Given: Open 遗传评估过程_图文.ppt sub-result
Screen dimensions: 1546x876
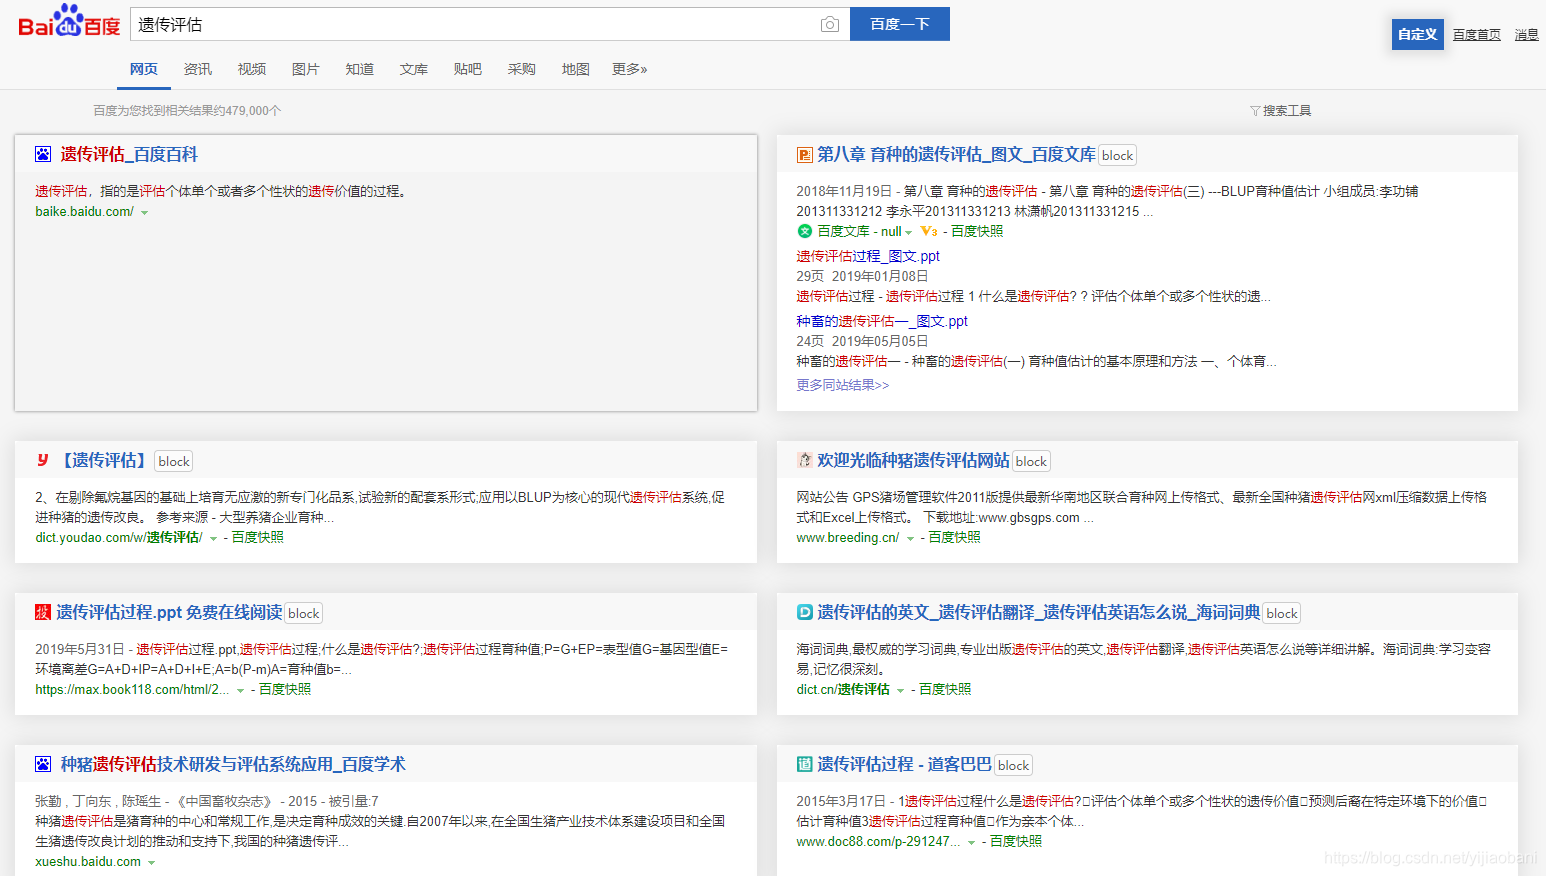Looking at the screenshot, I should tap(868, 256).
